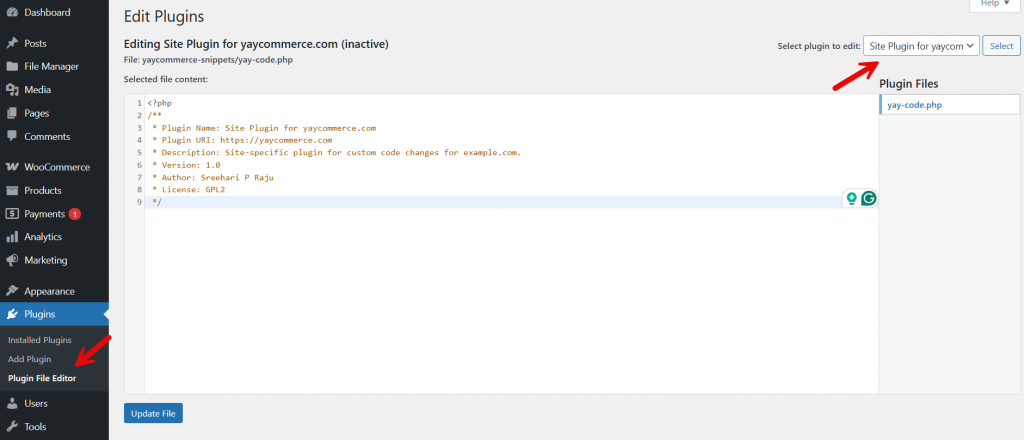The width and height of the screenshot is (1024, 440).
Task: Open the Add Plugin submenu link
Action: point(29,359)
